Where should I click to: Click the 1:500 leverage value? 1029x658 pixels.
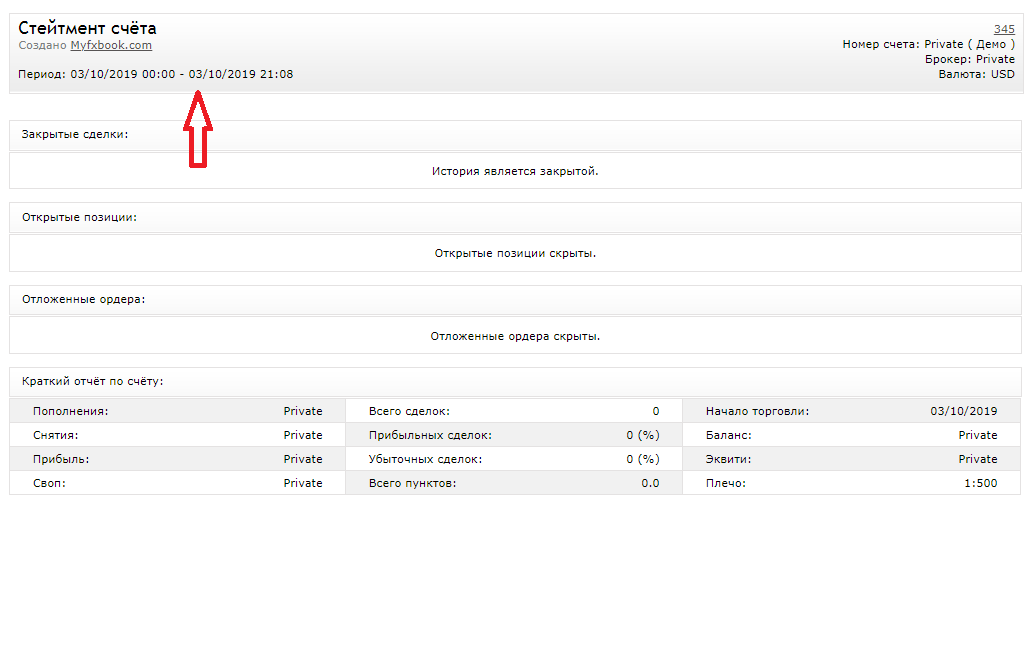pos(980,483)
